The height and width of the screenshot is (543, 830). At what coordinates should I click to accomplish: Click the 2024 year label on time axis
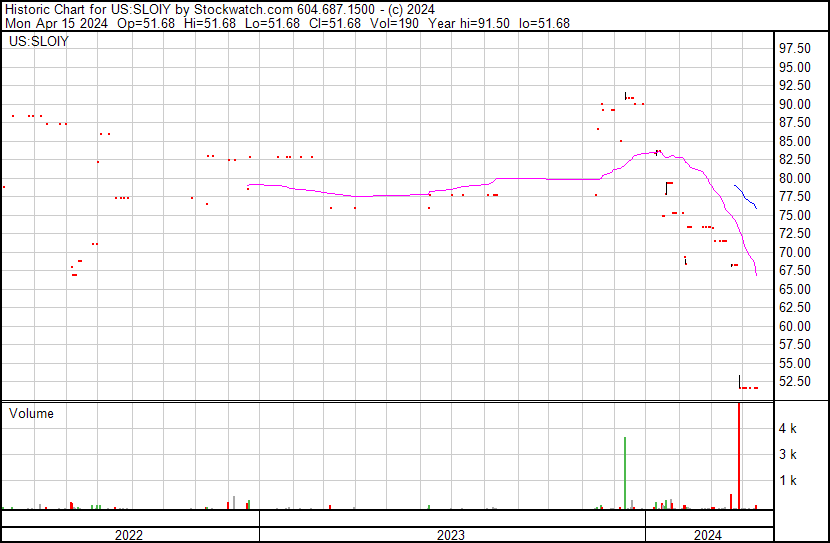(x=708, y=535)
